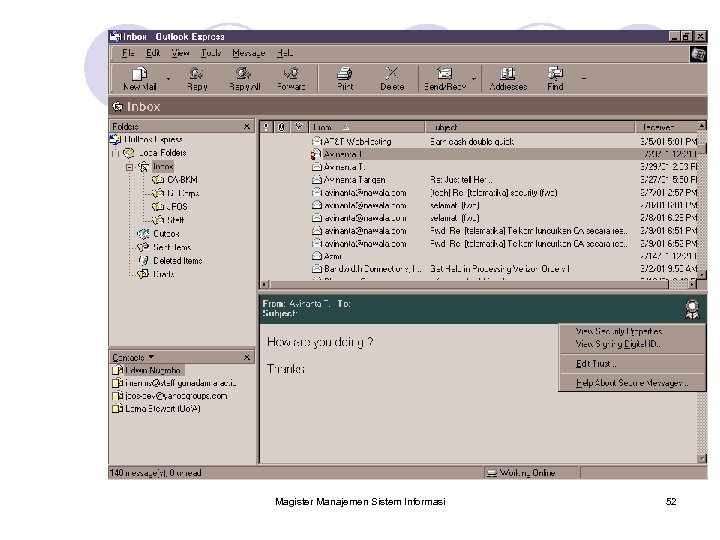The image size is (720, 540).
Task: Select the AT&T WebHosting message
Action: [x=479, y=141]
